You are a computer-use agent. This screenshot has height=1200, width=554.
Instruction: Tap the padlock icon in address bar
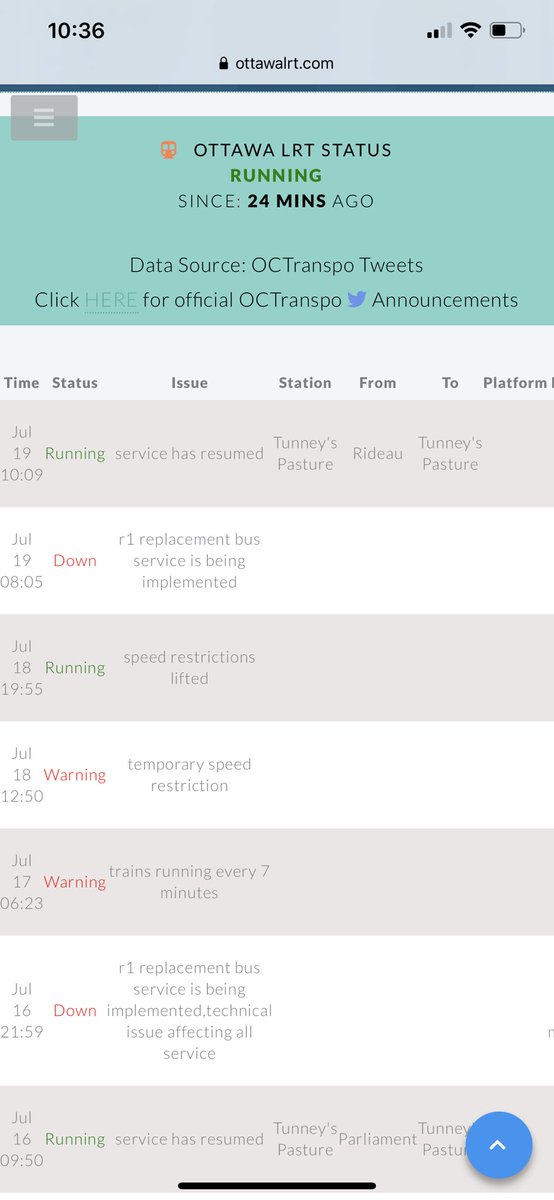pos(223,63)
